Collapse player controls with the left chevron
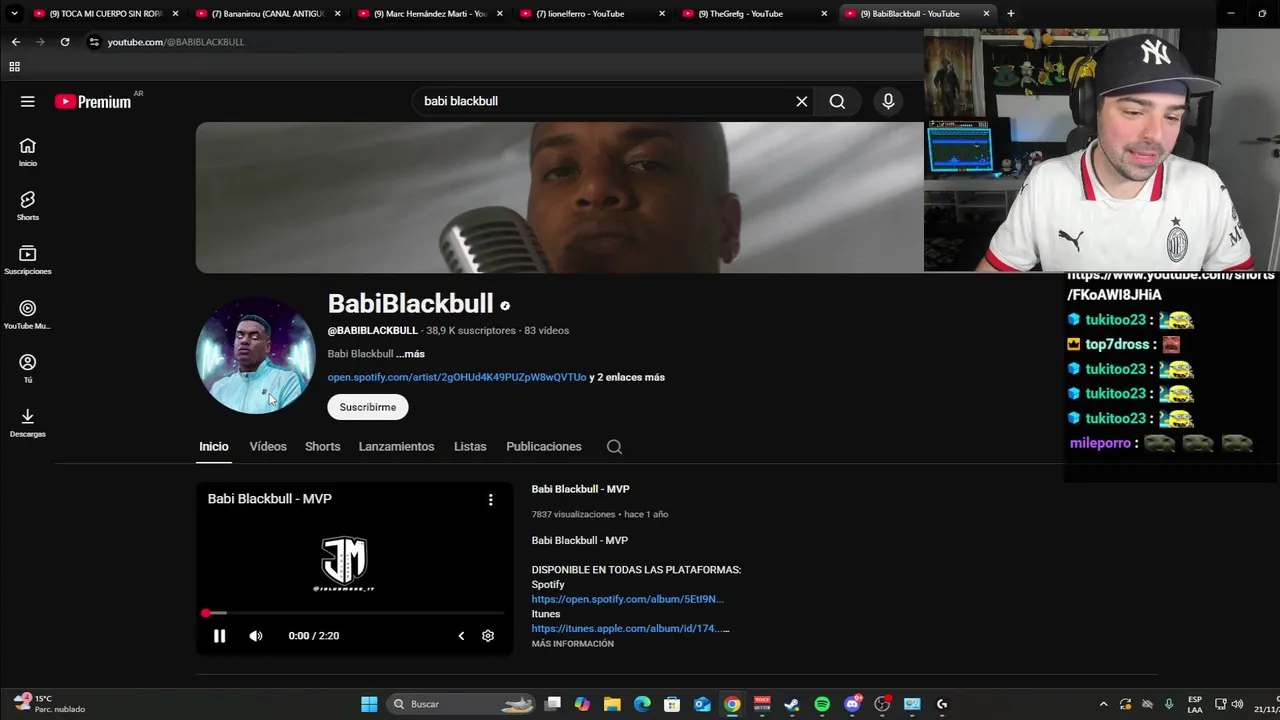This screenshot has width=1280, height=720. click(461, 636)
